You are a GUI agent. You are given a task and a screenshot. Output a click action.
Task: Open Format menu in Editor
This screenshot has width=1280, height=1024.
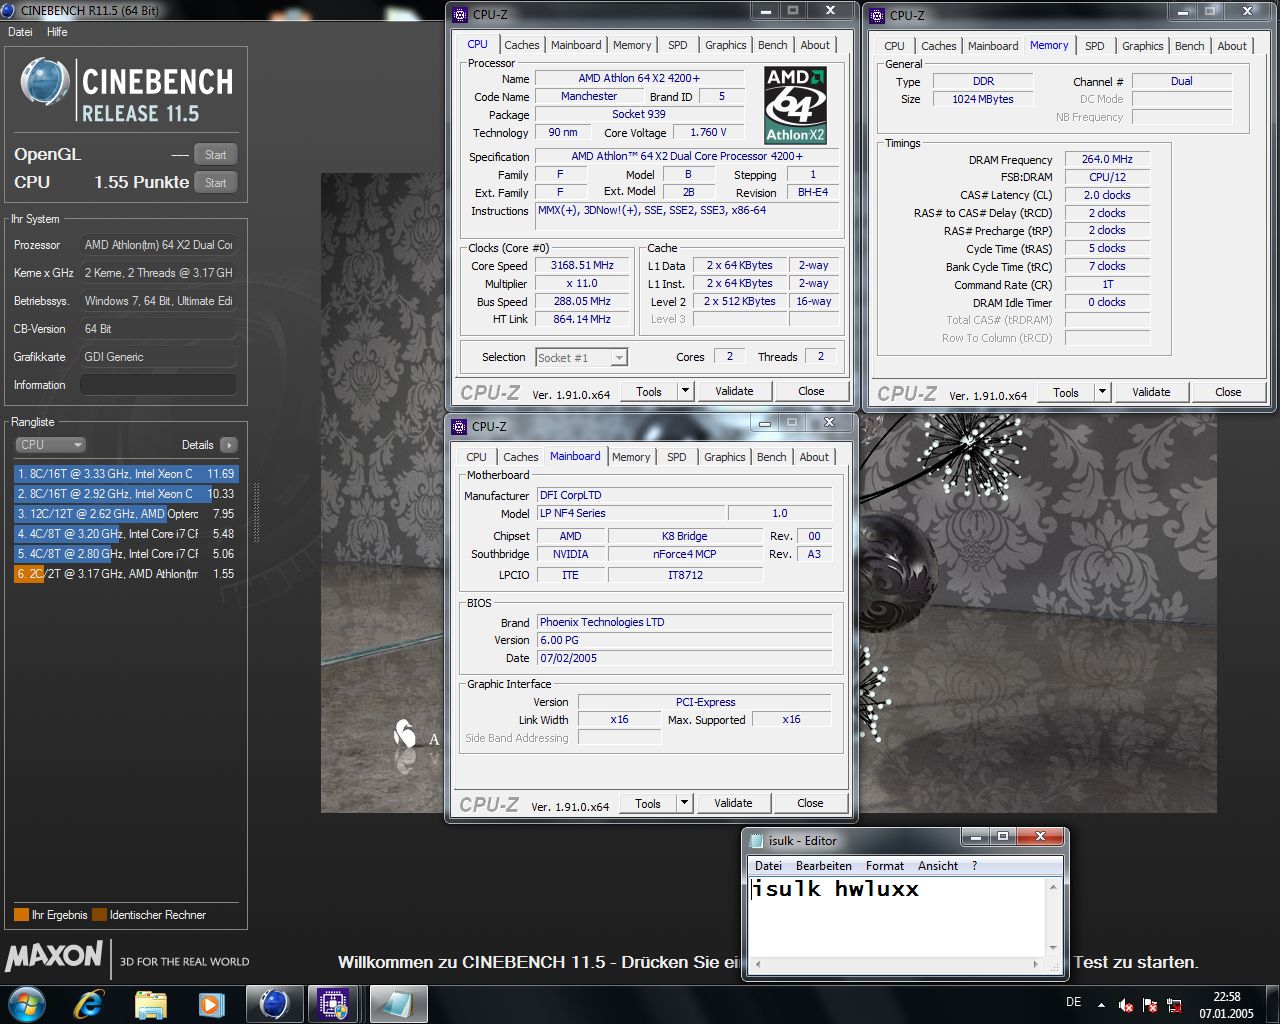coord(885,866)
